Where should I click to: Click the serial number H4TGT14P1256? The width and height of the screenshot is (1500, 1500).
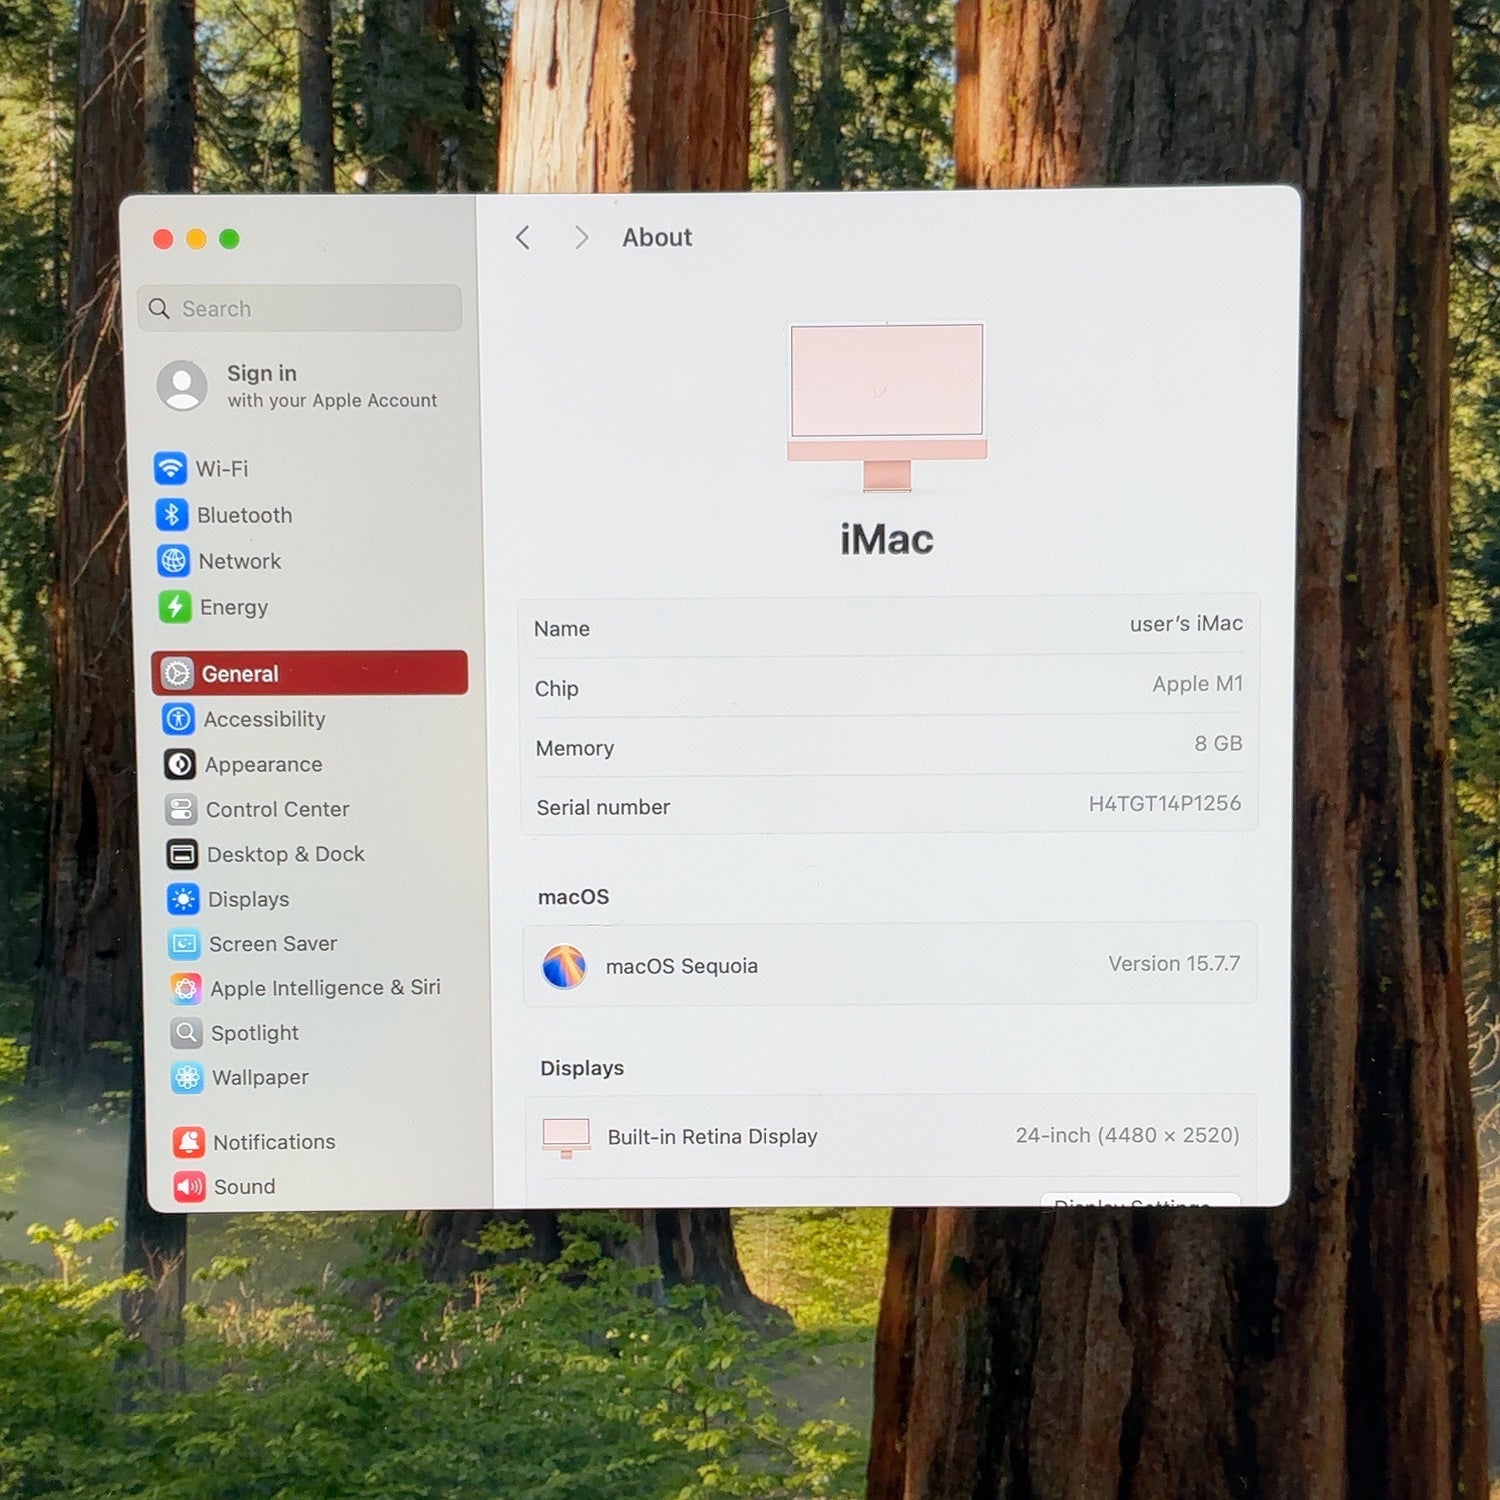coord(1165,803)
